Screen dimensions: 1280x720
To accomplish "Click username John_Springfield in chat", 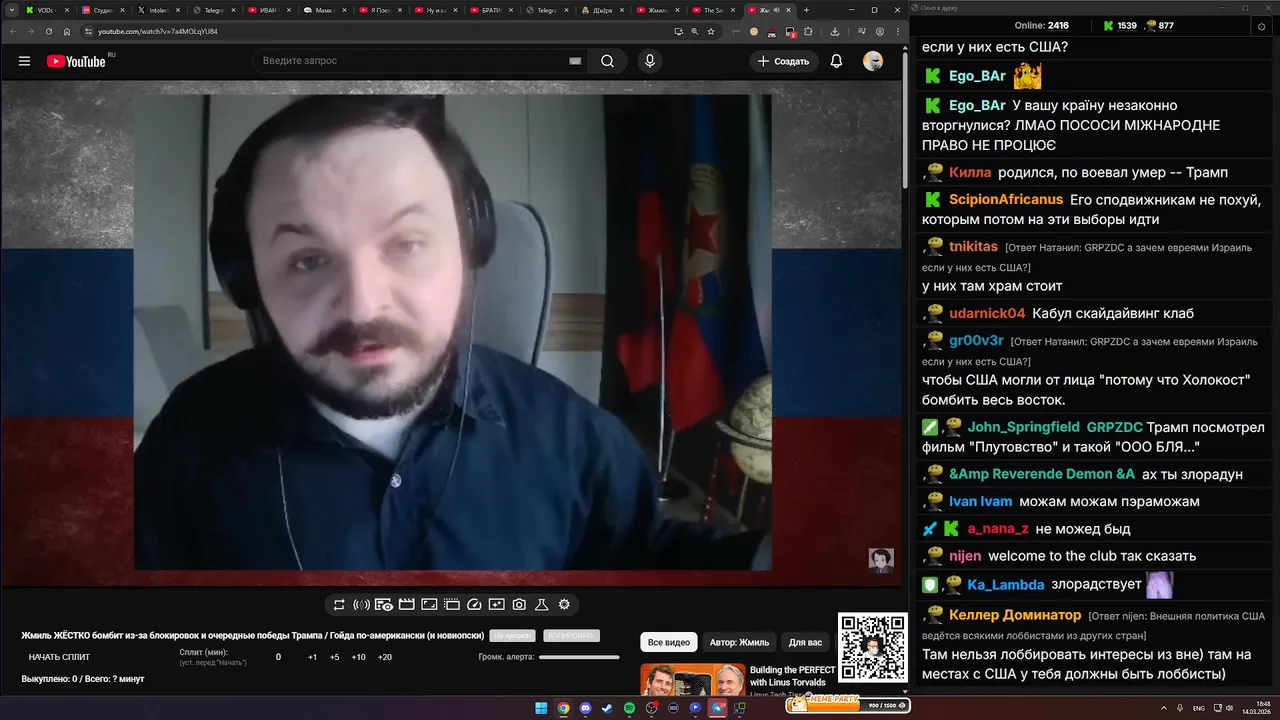I will (x=1023, y=427).
